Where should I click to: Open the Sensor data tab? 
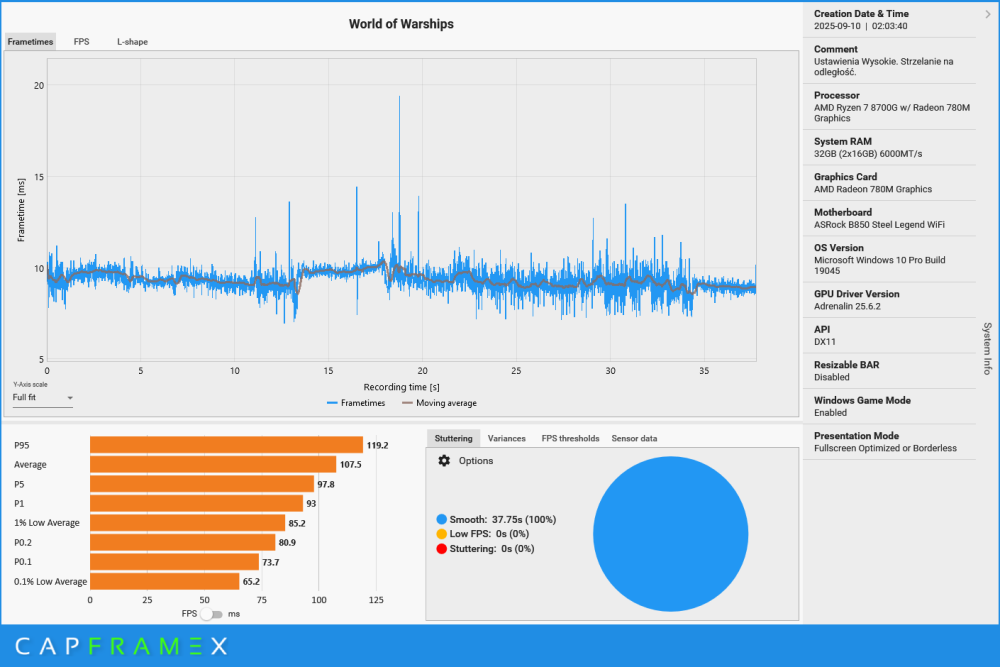634,438
